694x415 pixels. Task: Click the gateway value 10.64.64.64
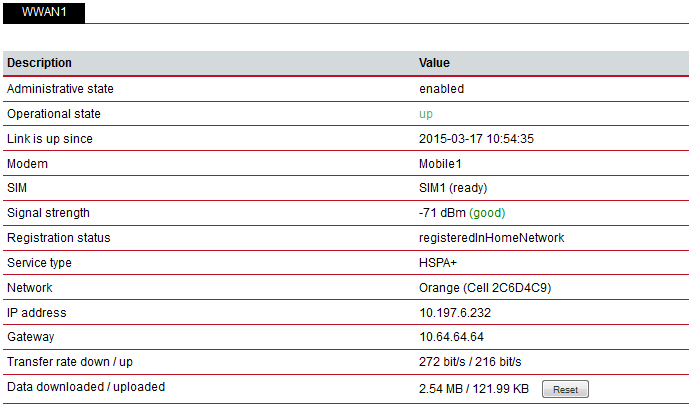click(451, 337)
